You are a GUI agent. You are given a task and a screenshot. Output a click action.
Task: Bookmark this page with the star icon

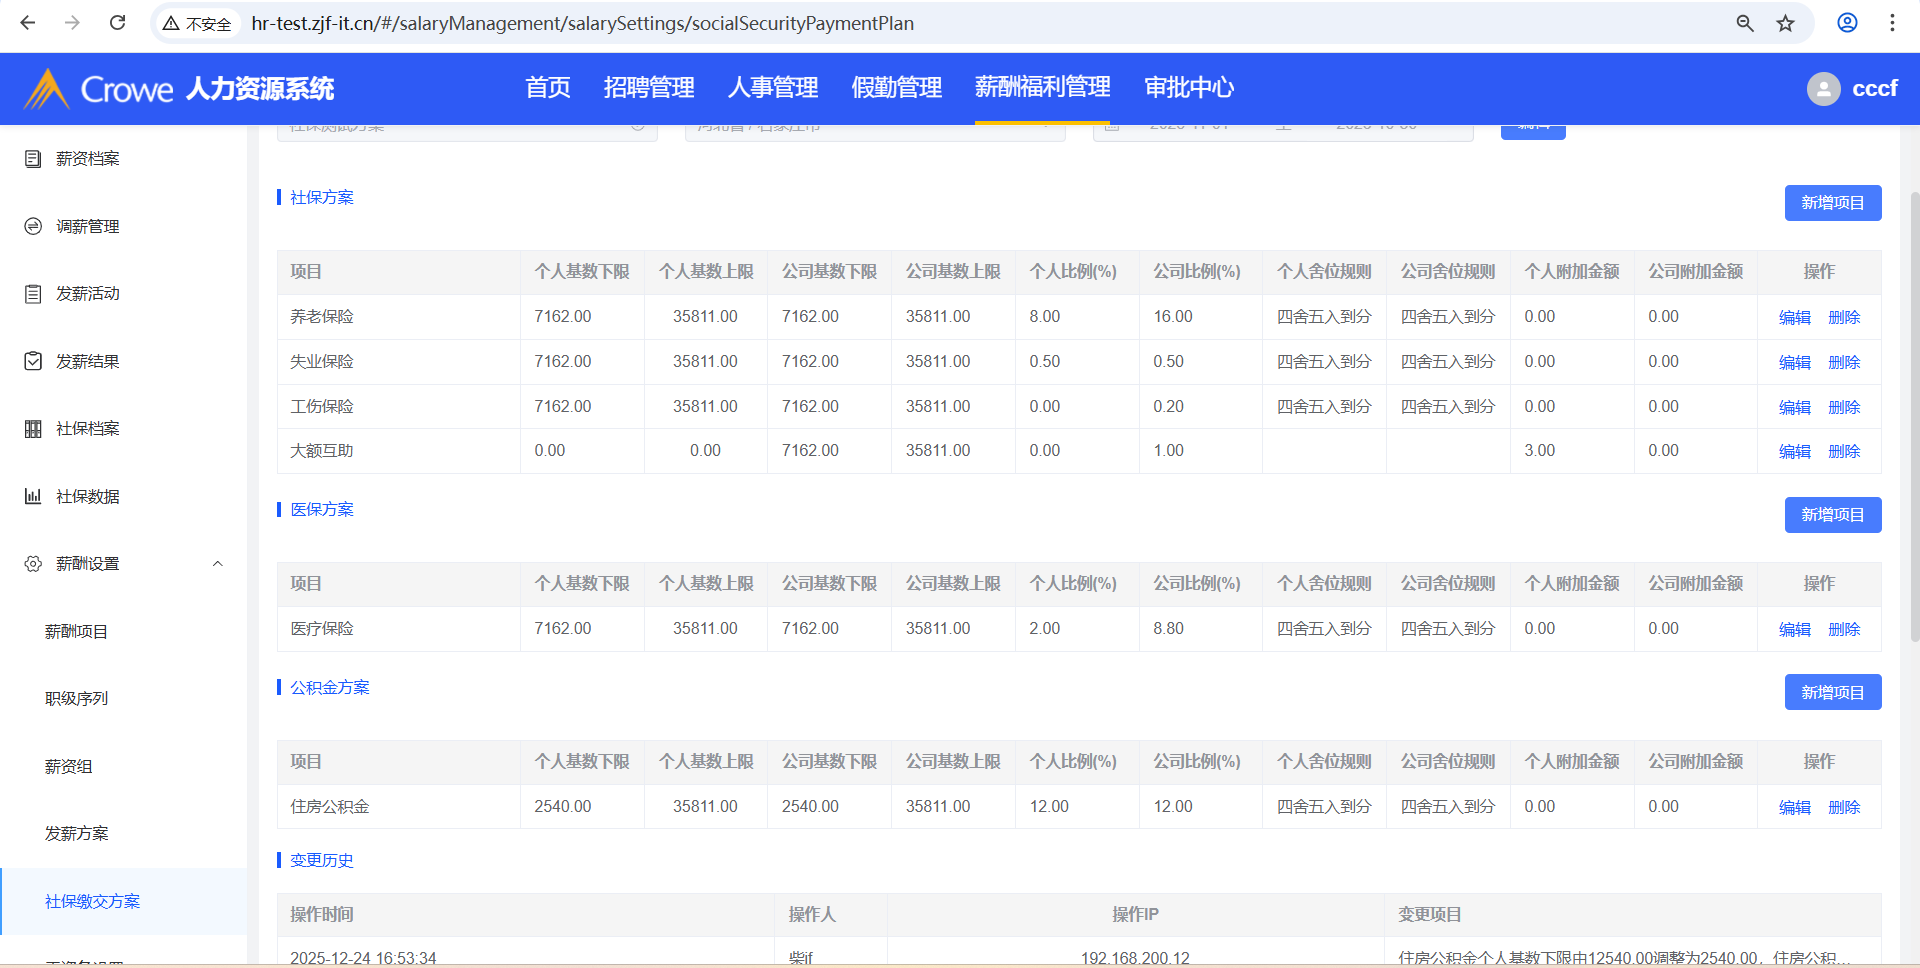pyautogui.click(x=1785, y=23)
